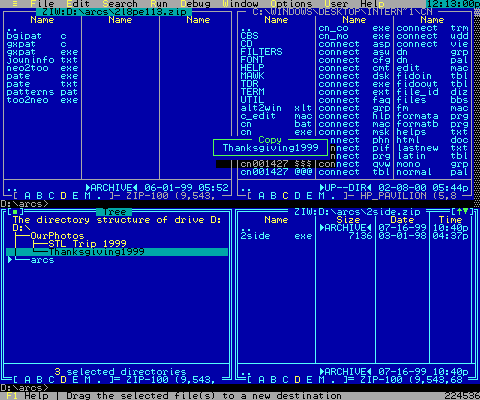Viewport: 480px width, 400px height.
Task: Select 2side exe file in archive panel
Action: 276,236
